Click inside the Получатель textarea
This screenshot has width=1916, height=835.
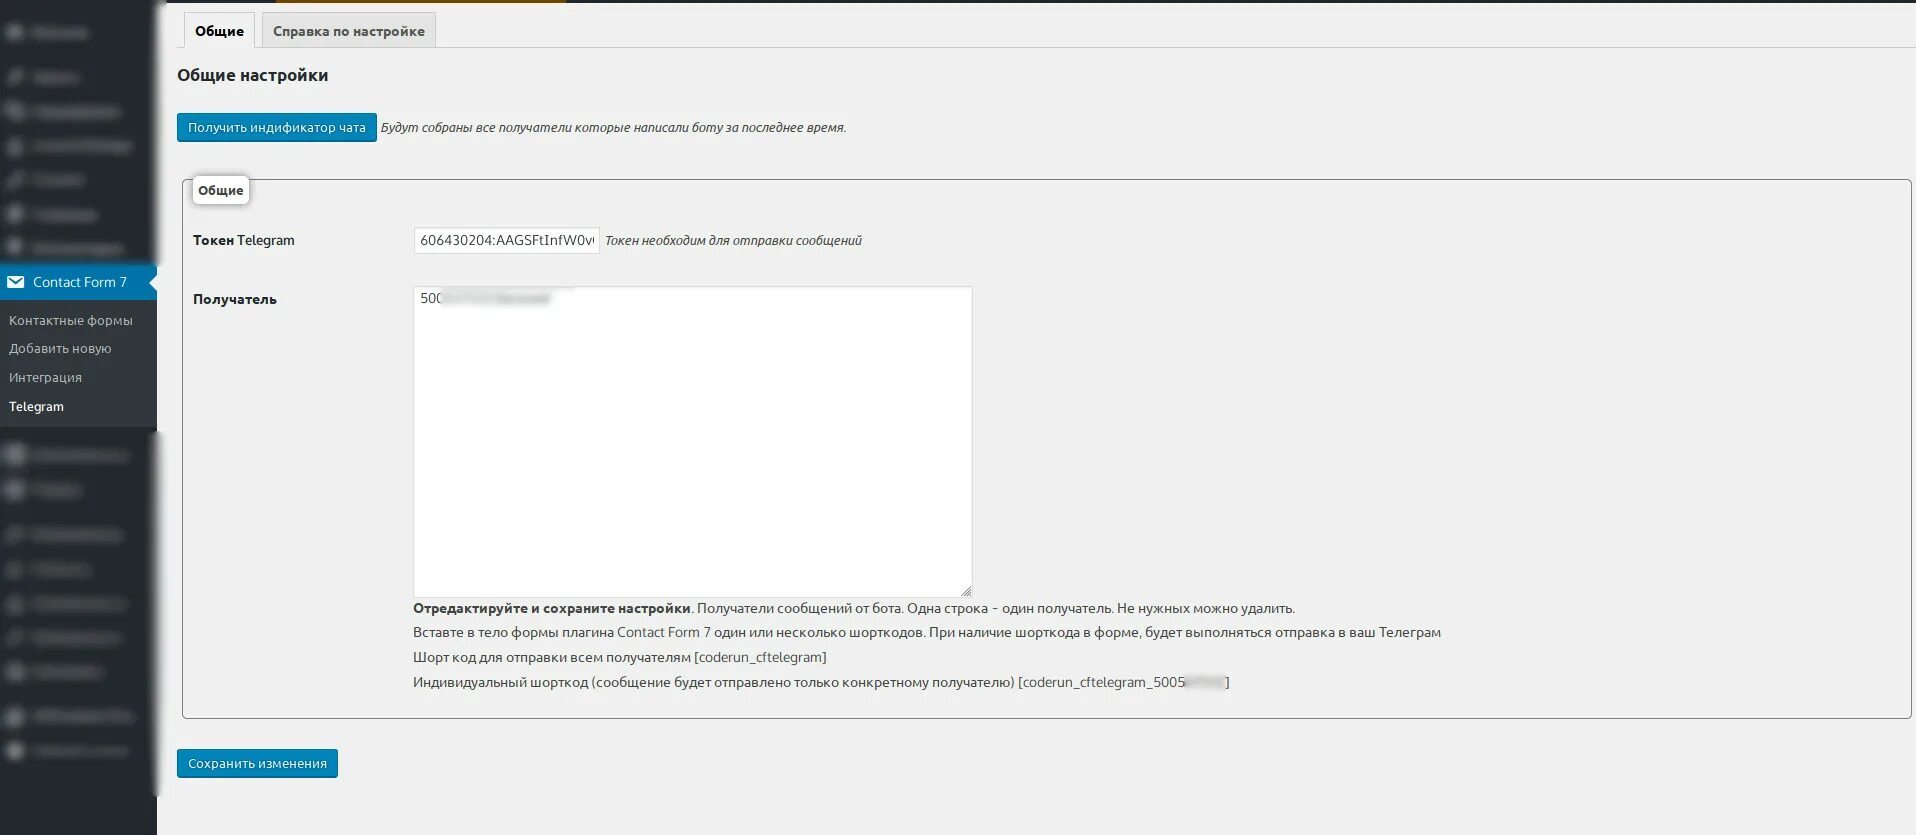coord(692,442)
